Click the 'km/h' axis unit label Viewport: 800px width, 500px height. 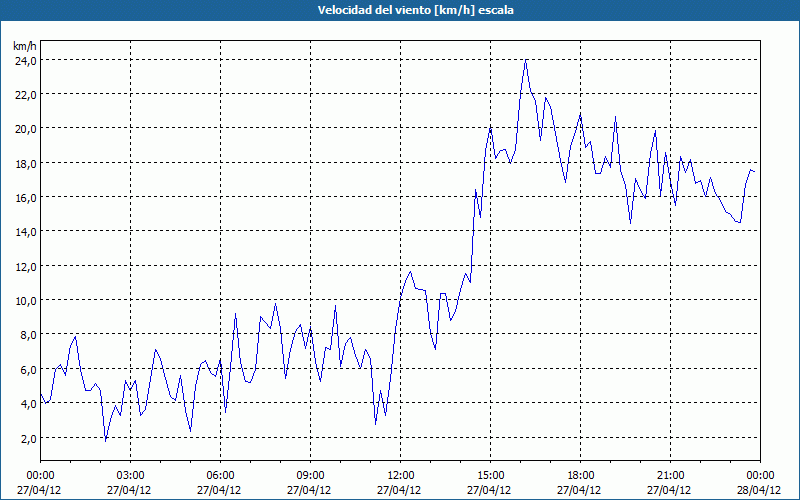(x=24, y=46)
